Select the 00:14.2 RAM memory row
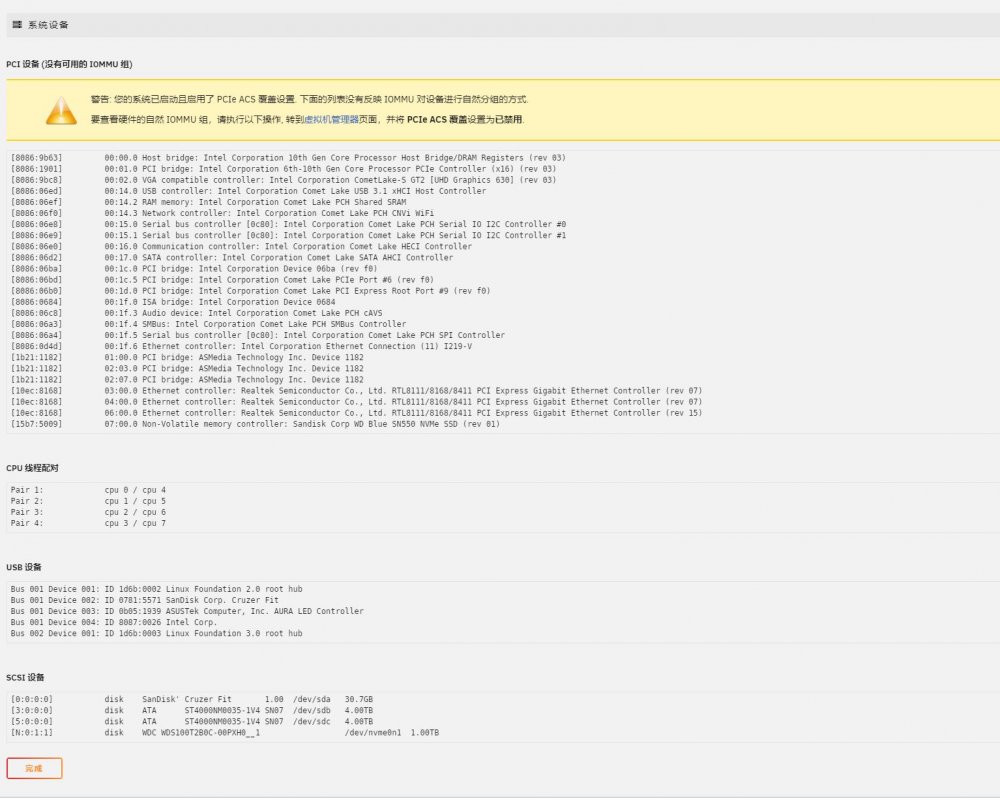Image resolution: width=1000 pixels, height=798 pixels. (x=209, y=202)
